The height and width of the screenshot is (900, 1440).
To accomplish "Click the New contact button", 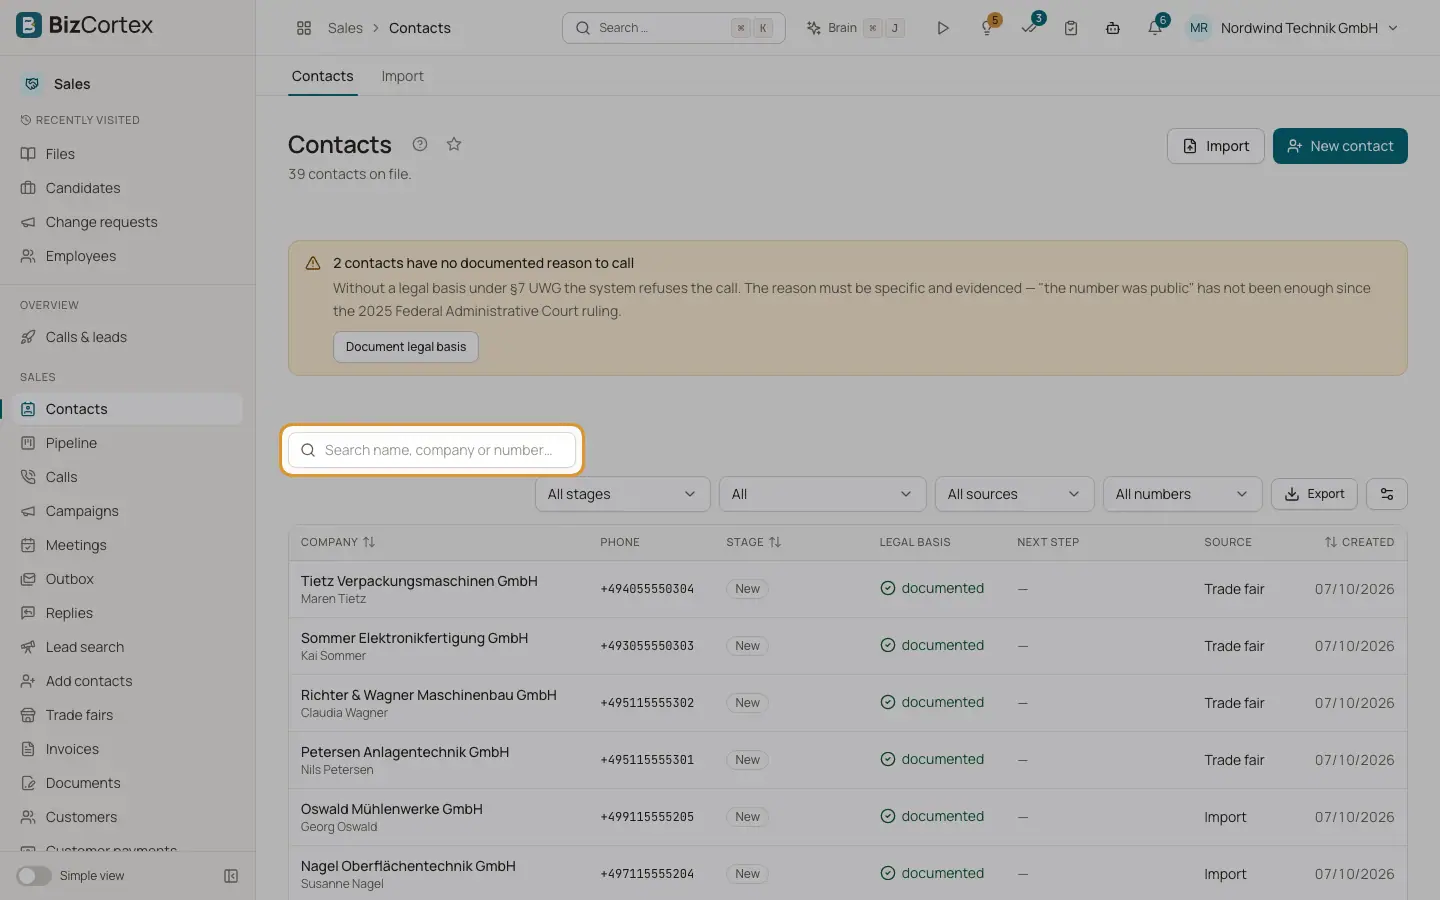I will coord(1340,146).
